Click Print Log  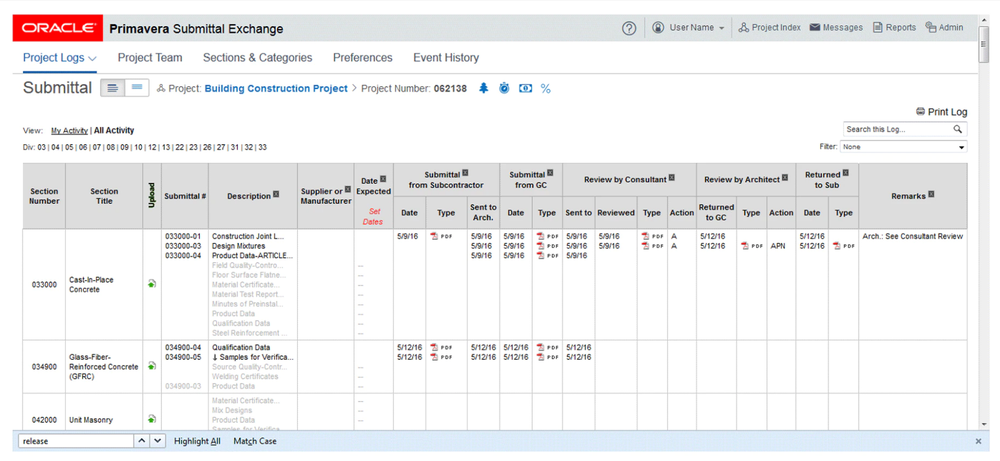click(941, 112)
